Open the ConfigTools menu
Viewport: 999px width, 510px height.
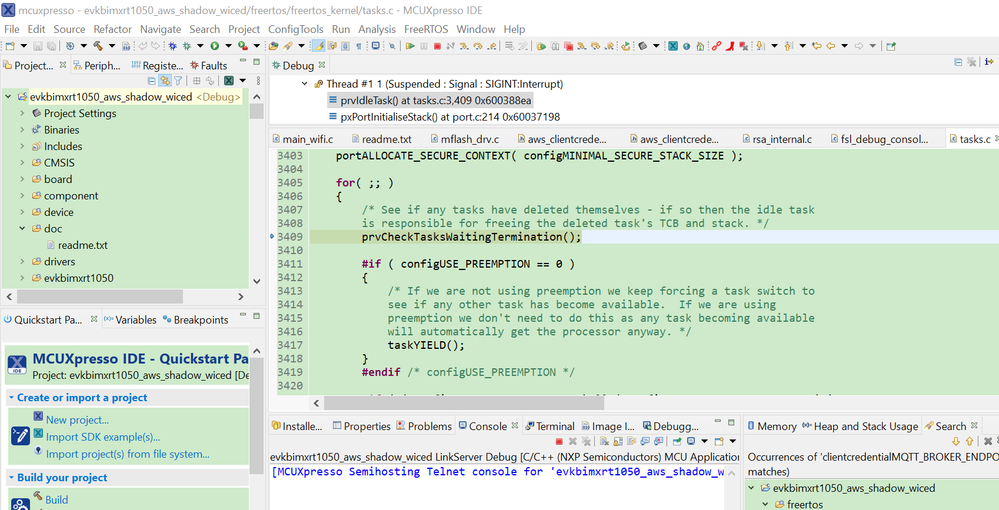point(296,29)
